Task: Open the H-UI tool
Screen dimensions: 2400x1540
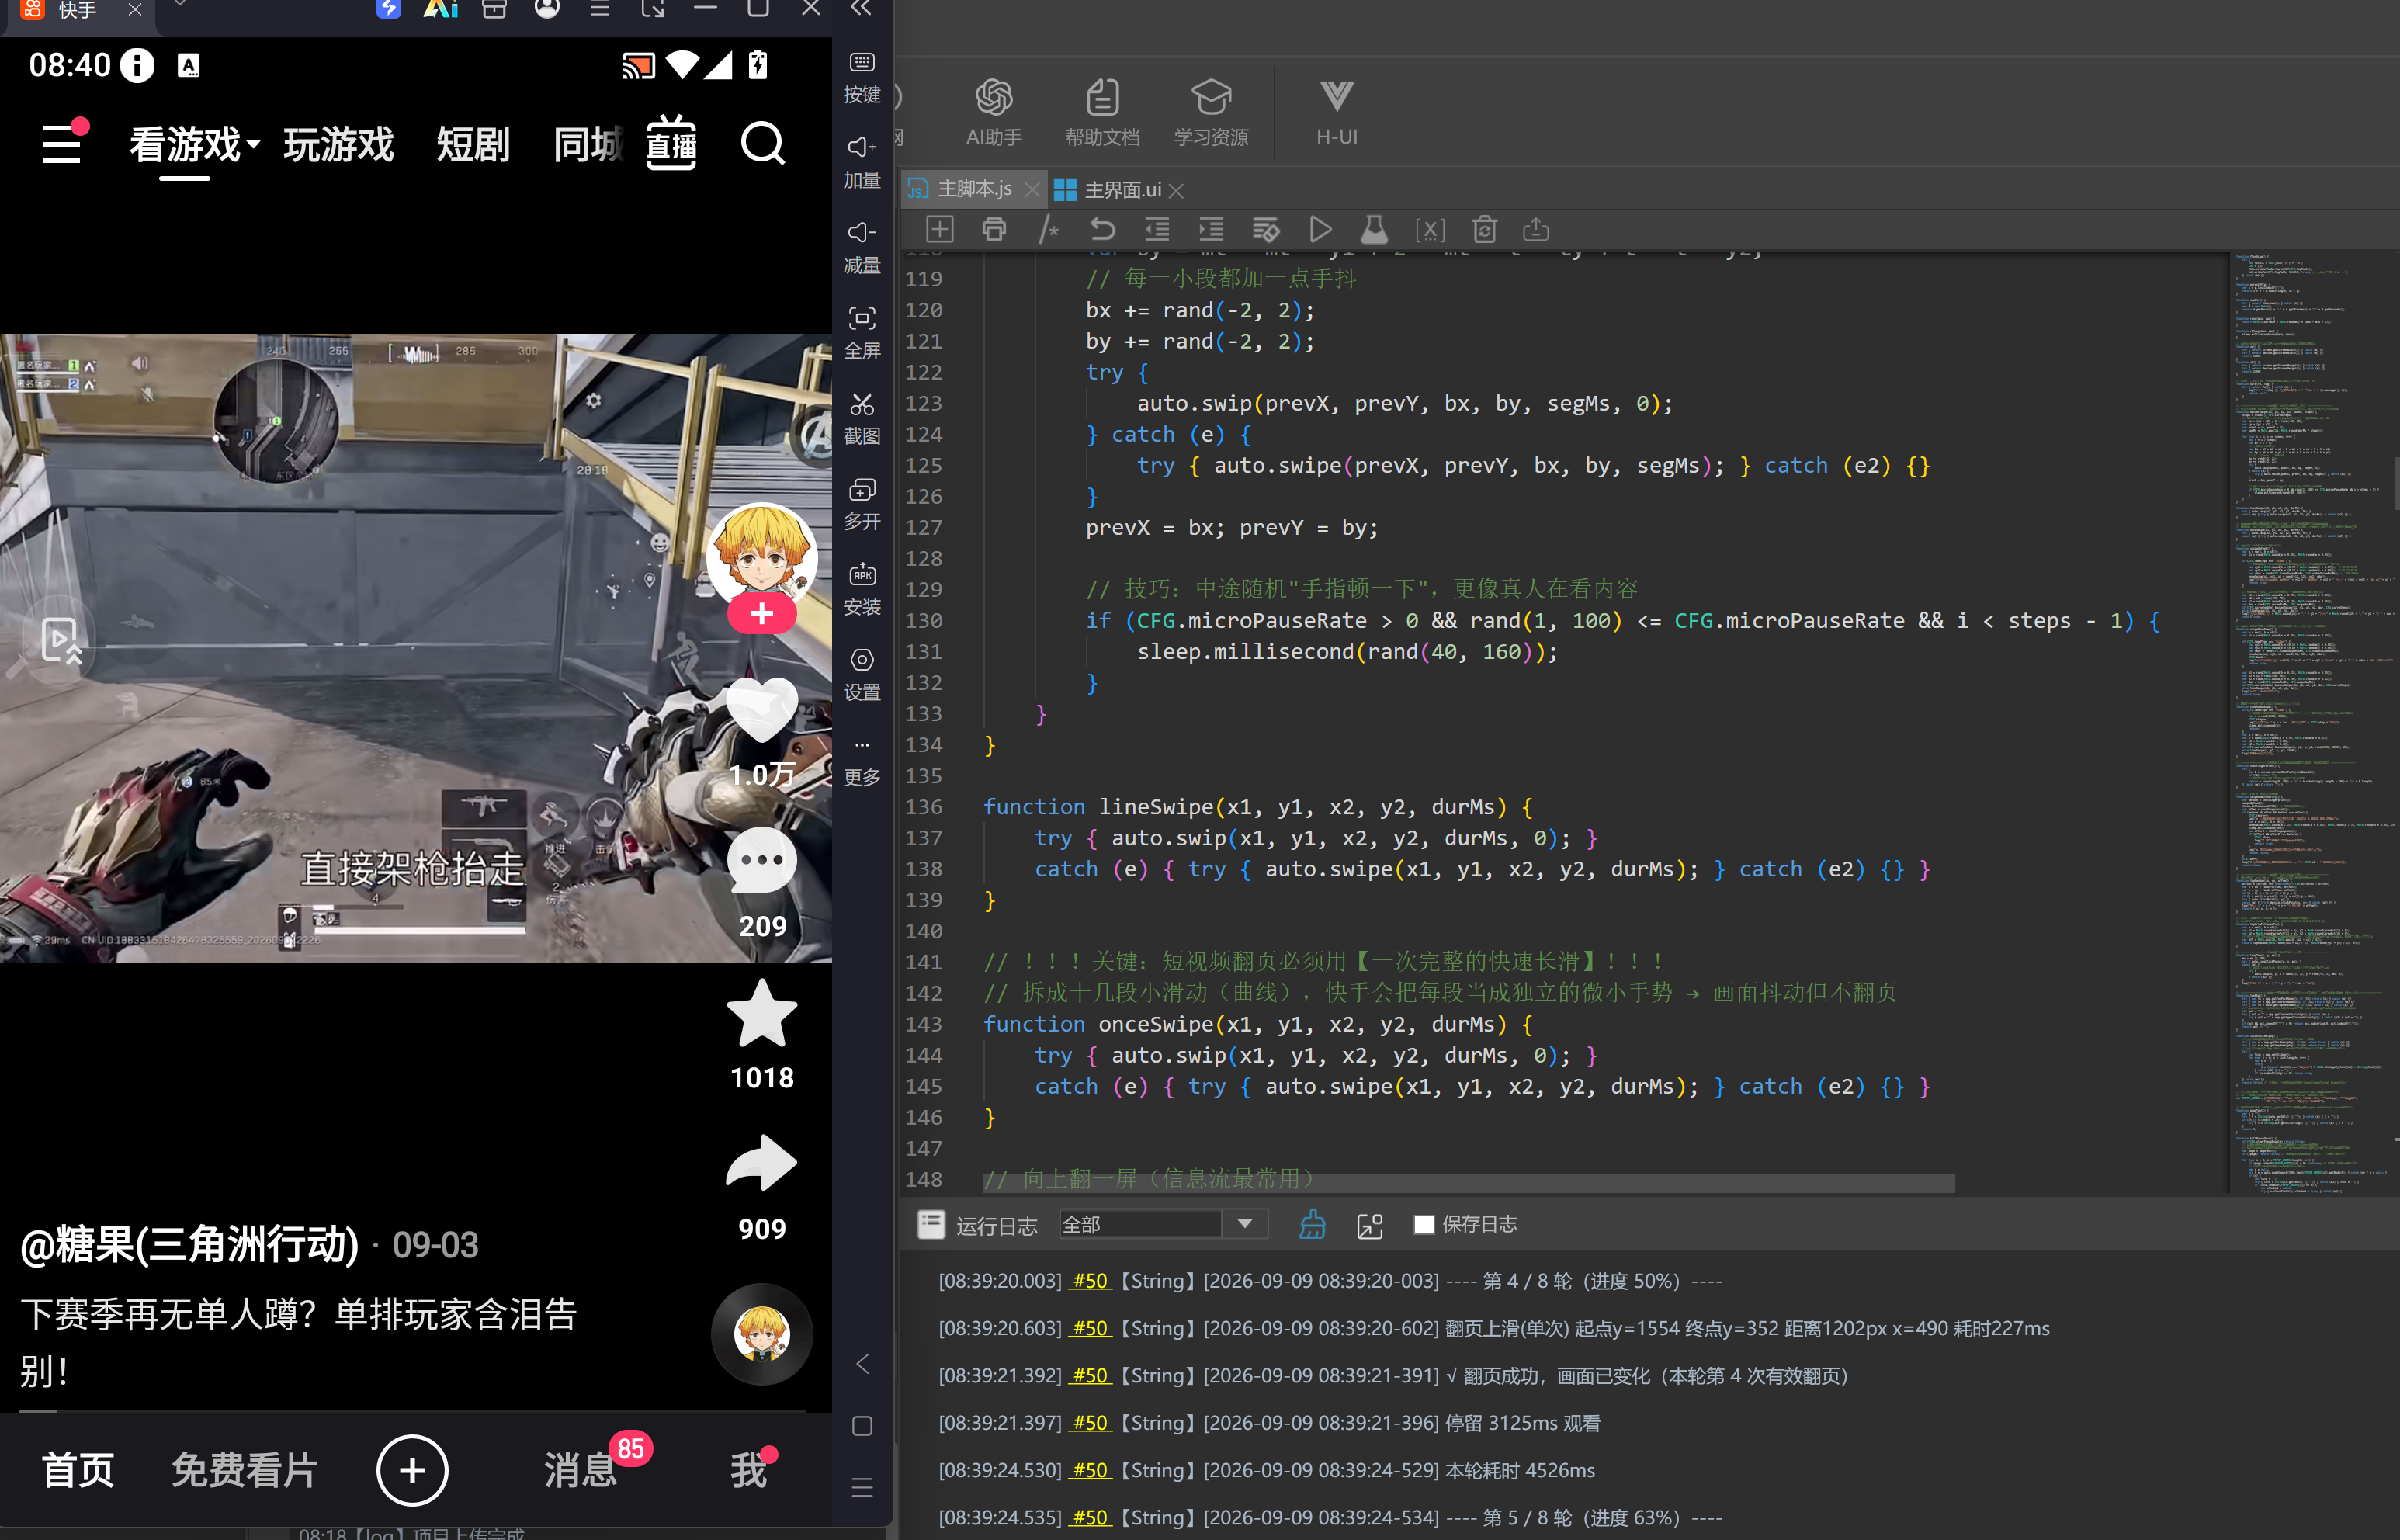Action: click(1336, 112)
